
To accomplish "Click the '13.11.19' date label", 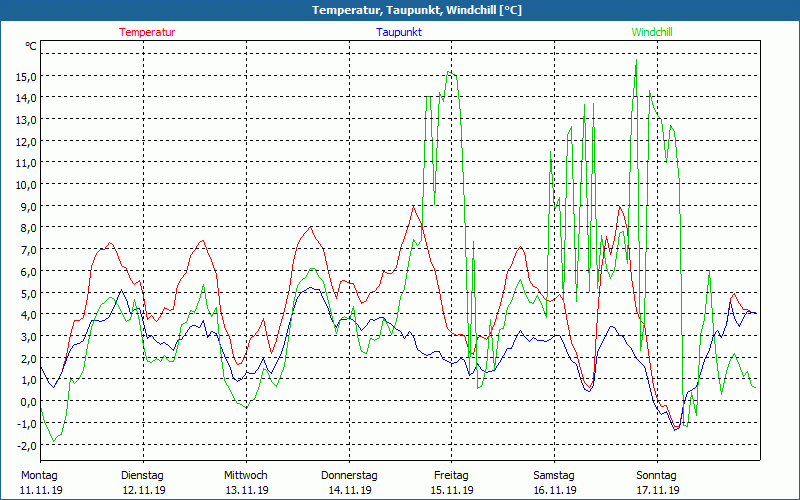I will 247,490.
